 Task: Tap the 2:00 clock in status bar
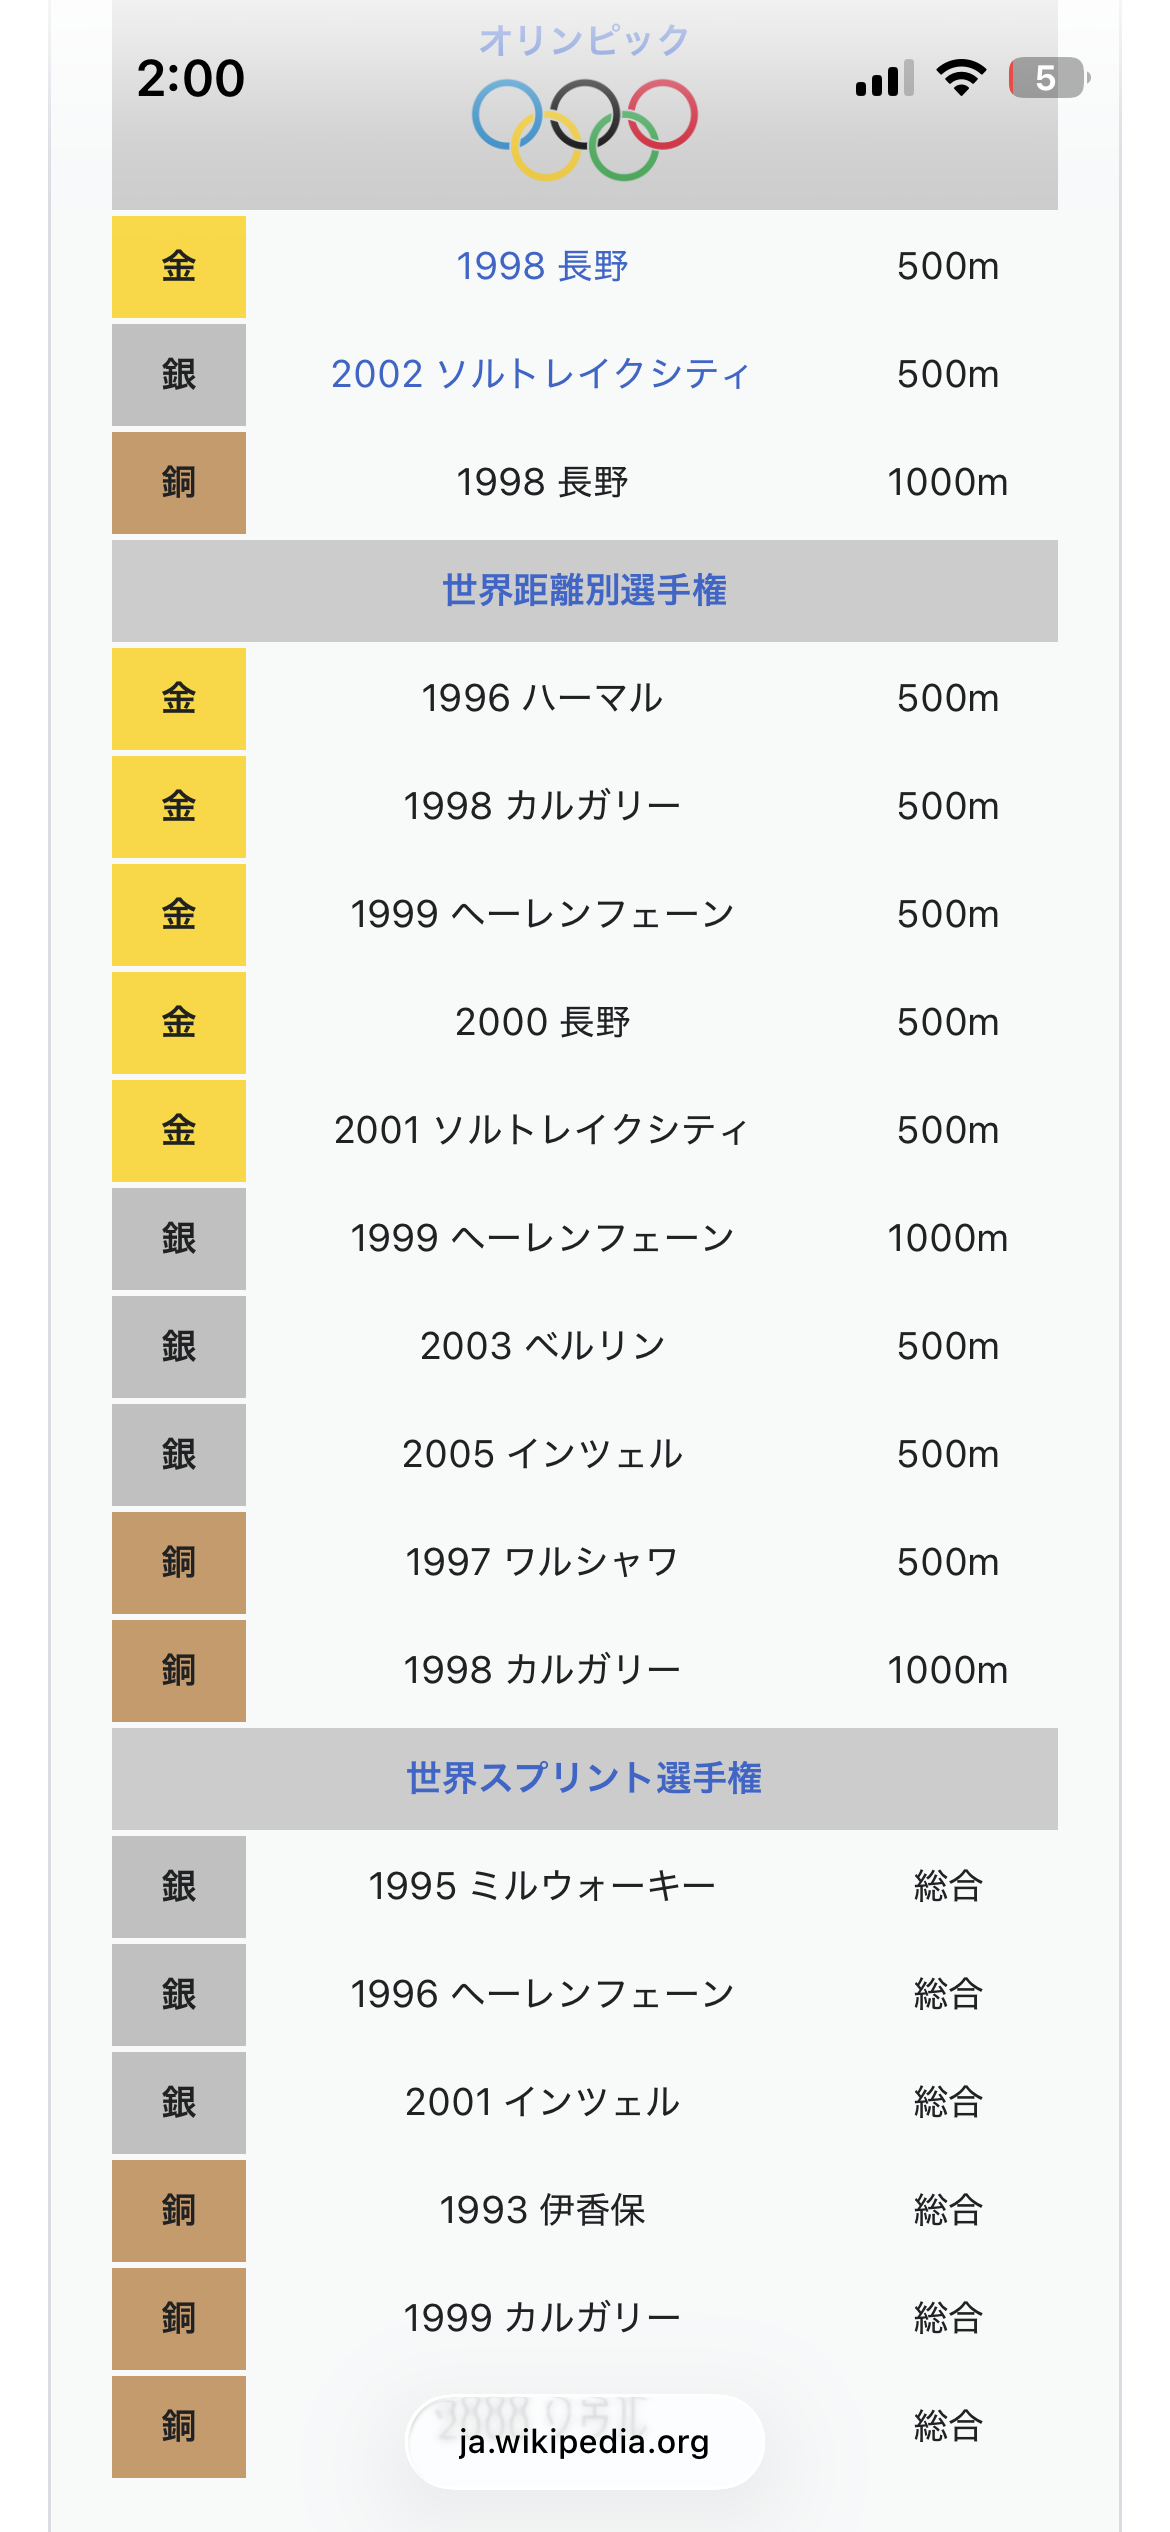(x=191, y=78)
